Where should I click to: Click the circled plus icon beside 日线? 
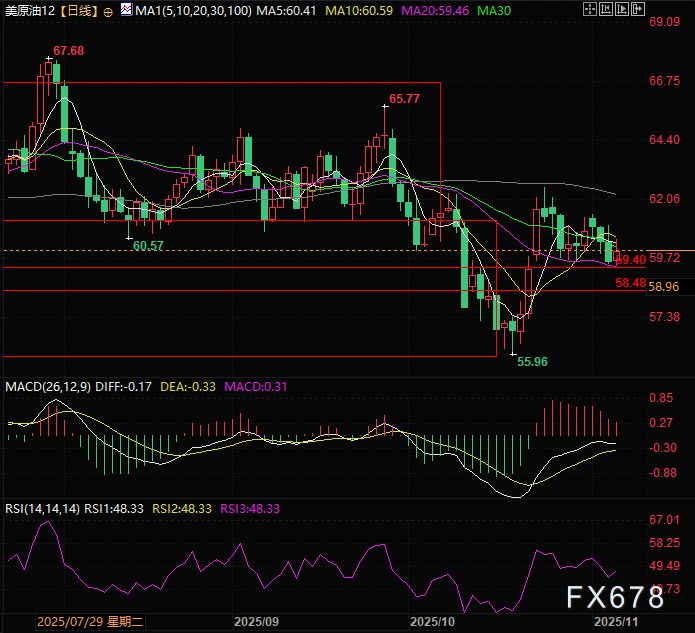108,12
